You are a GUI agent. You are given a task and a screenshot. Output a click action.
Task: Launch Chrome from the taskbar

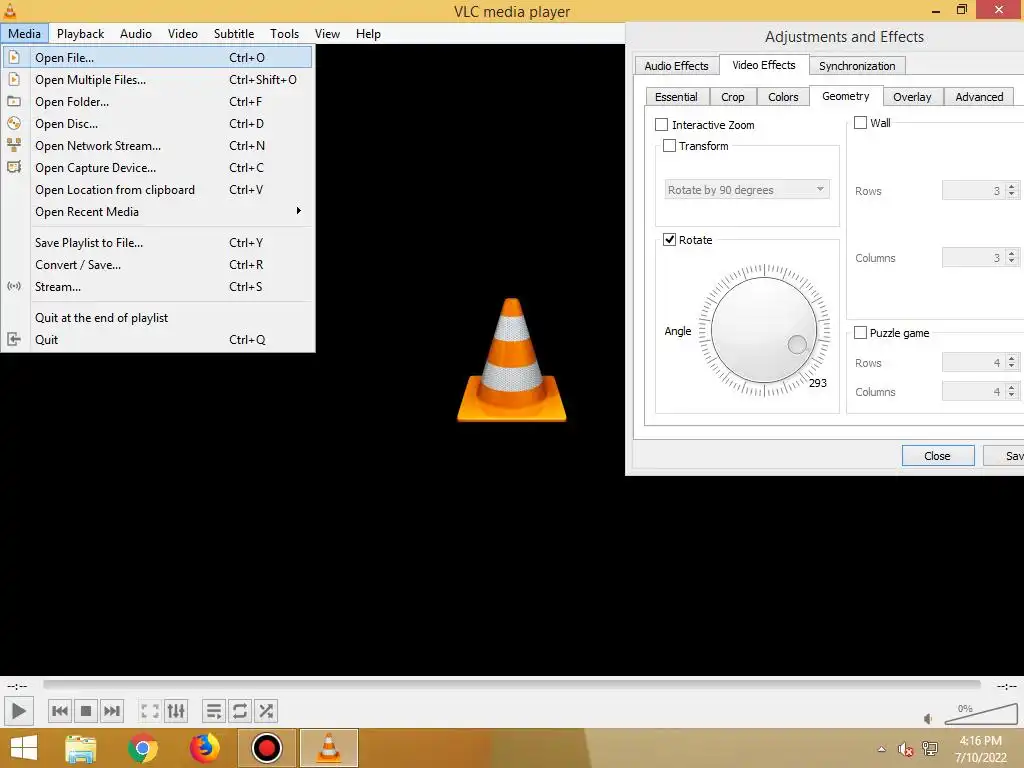click(x=142, y=748)
